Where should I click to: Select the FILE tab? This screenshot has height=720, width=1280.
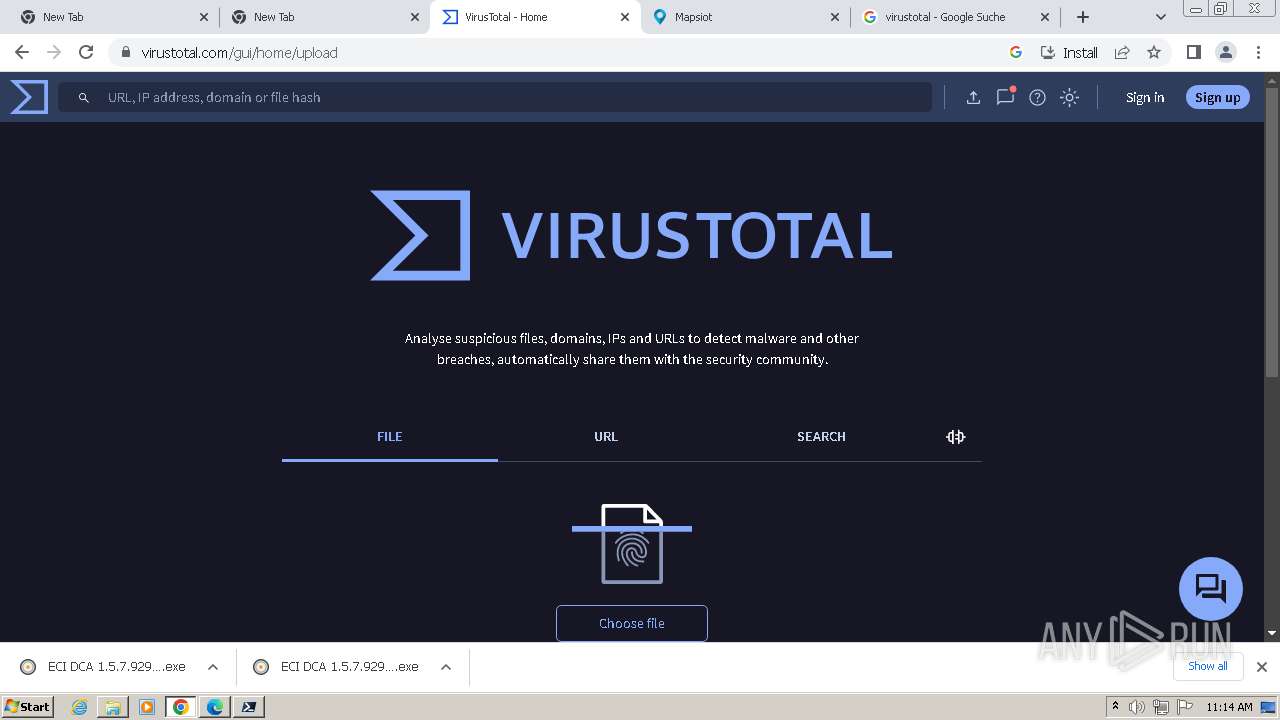[x=390, y=437]
